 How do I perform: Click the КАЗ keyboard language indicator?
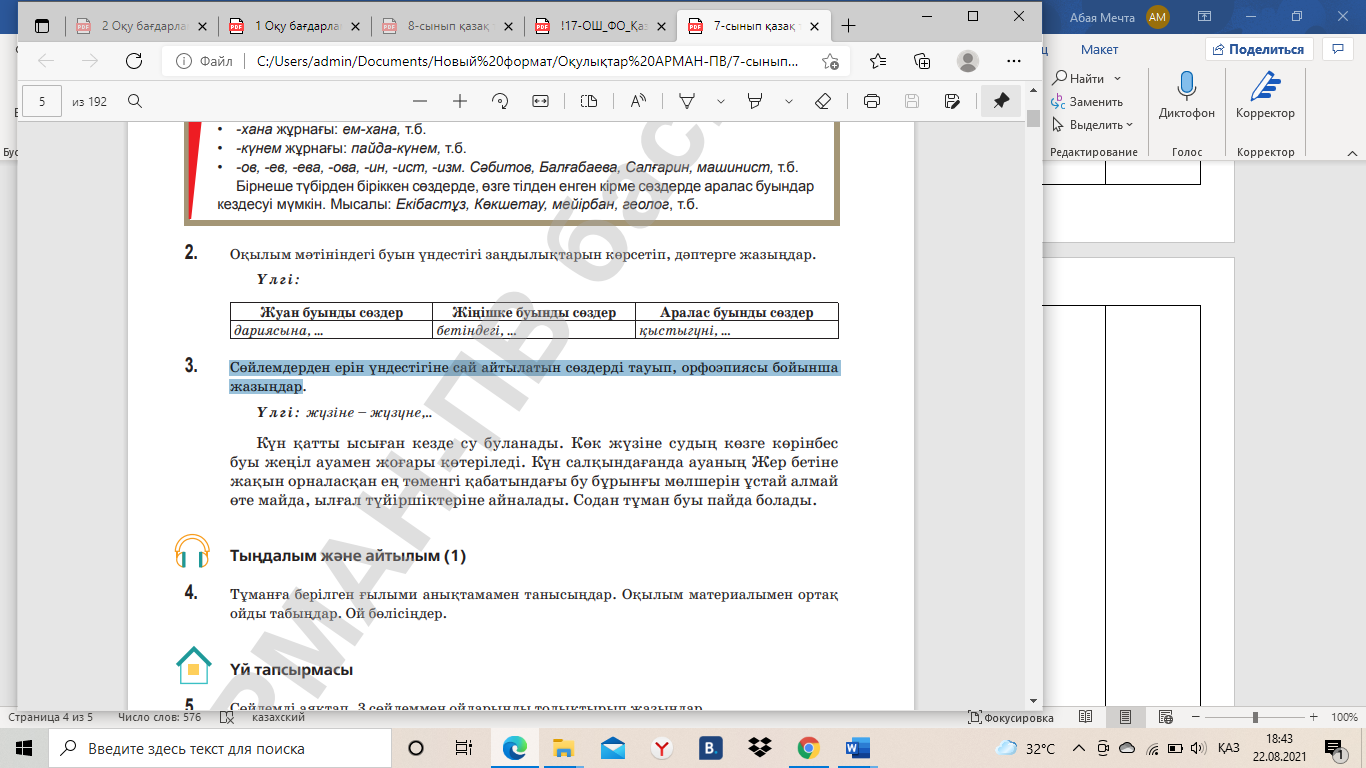pos(1229,748)
